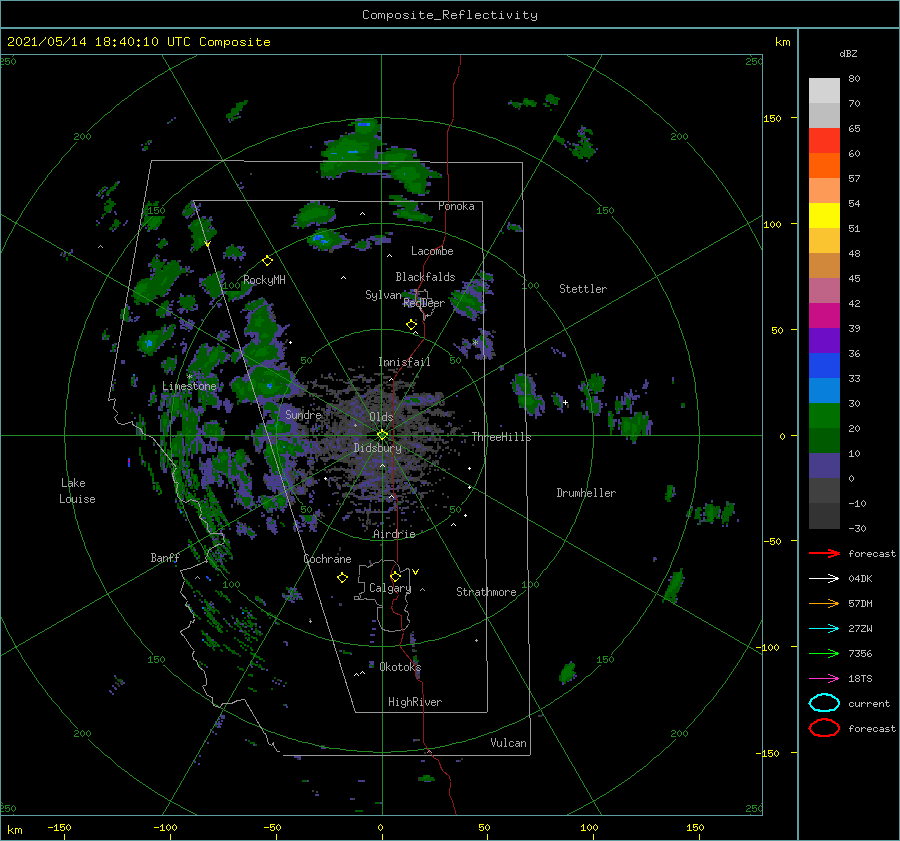
Task: Click the HighRiver town label
Action: click(415, 702)
